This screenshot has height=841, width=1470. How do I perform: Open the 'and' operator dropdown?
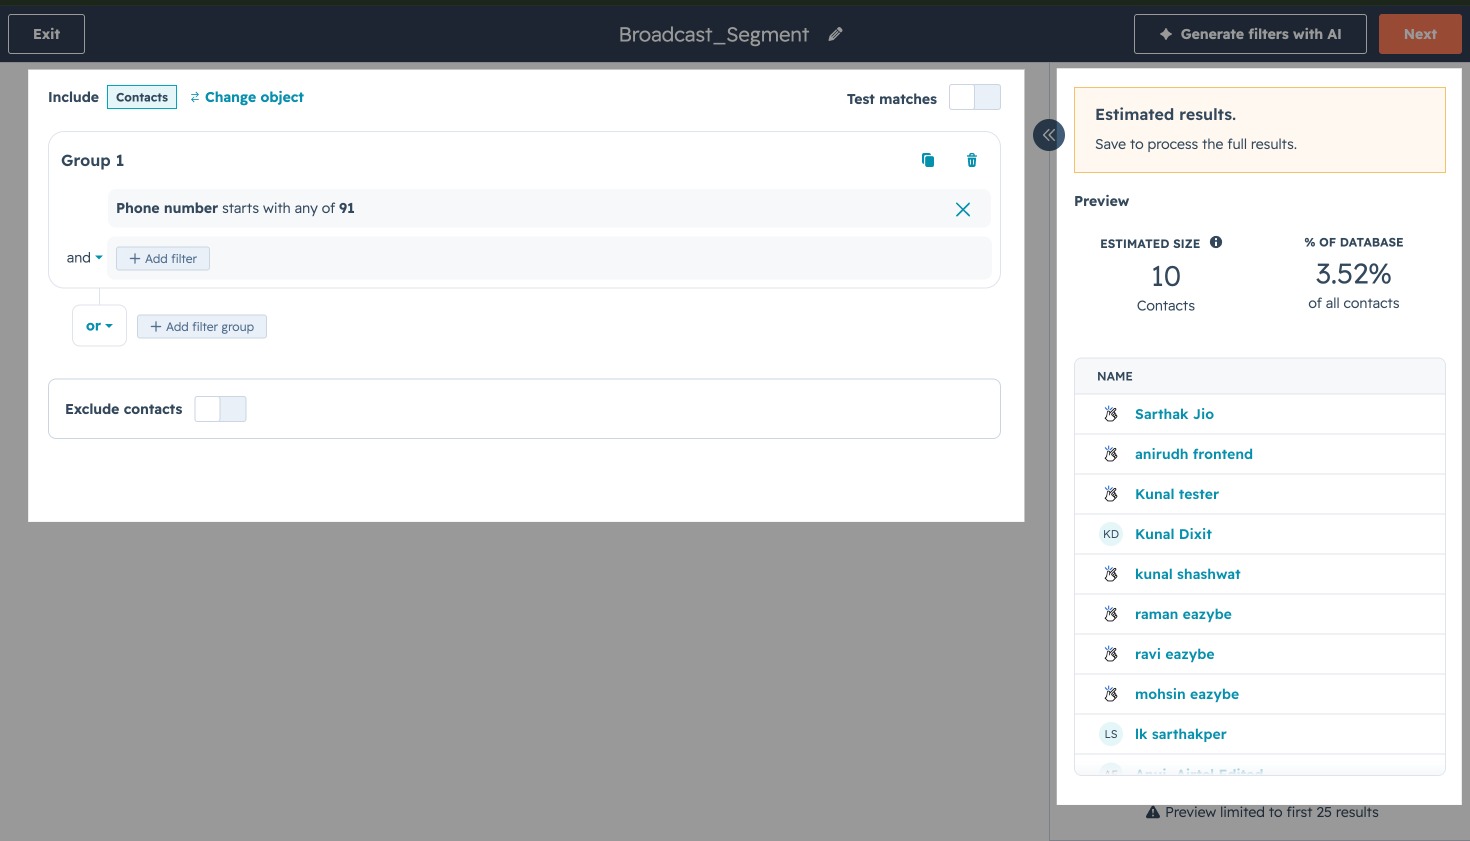(x=85, y=258)
